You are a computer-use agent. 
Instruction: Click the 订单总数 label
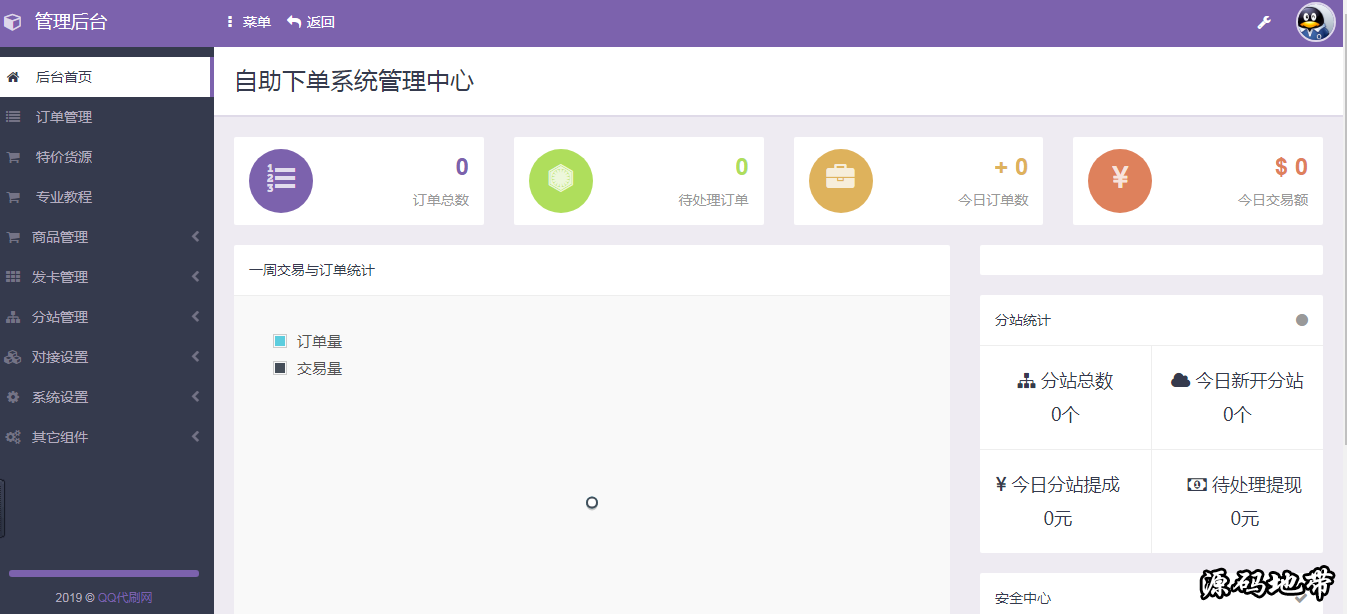[441, 200]
